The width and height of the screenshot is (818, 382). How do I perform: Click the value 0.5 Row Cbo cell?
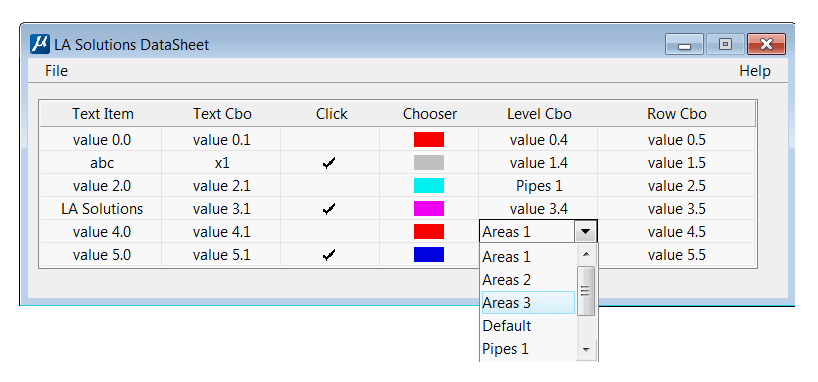tap(677, 140)
